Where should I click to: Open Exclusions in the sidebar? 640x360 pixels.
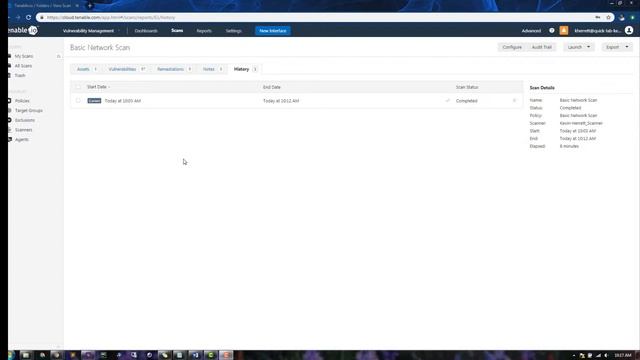pos(25,120)
